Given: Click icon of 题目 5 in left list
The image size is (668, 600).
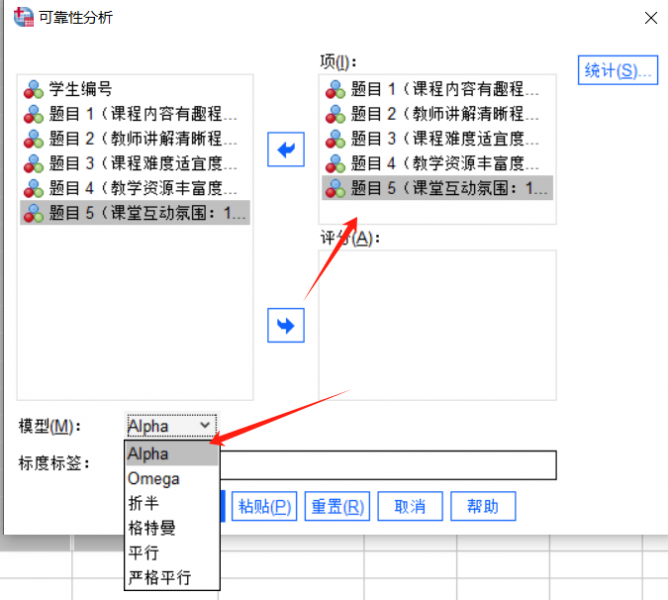Looking at the screenshot, I should (x=34, y=213).
